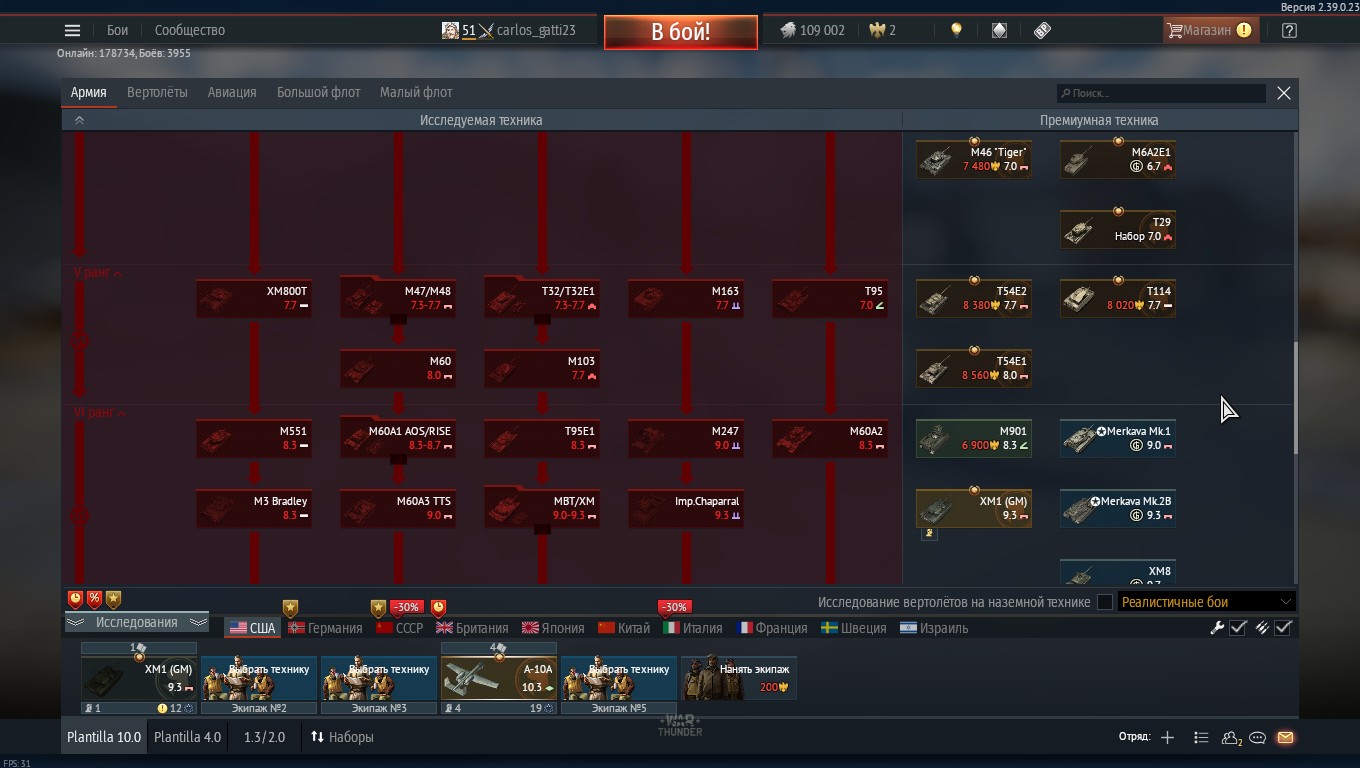
Task: Select premium T114 vehicle card
Action: (x=1118, y=298)
